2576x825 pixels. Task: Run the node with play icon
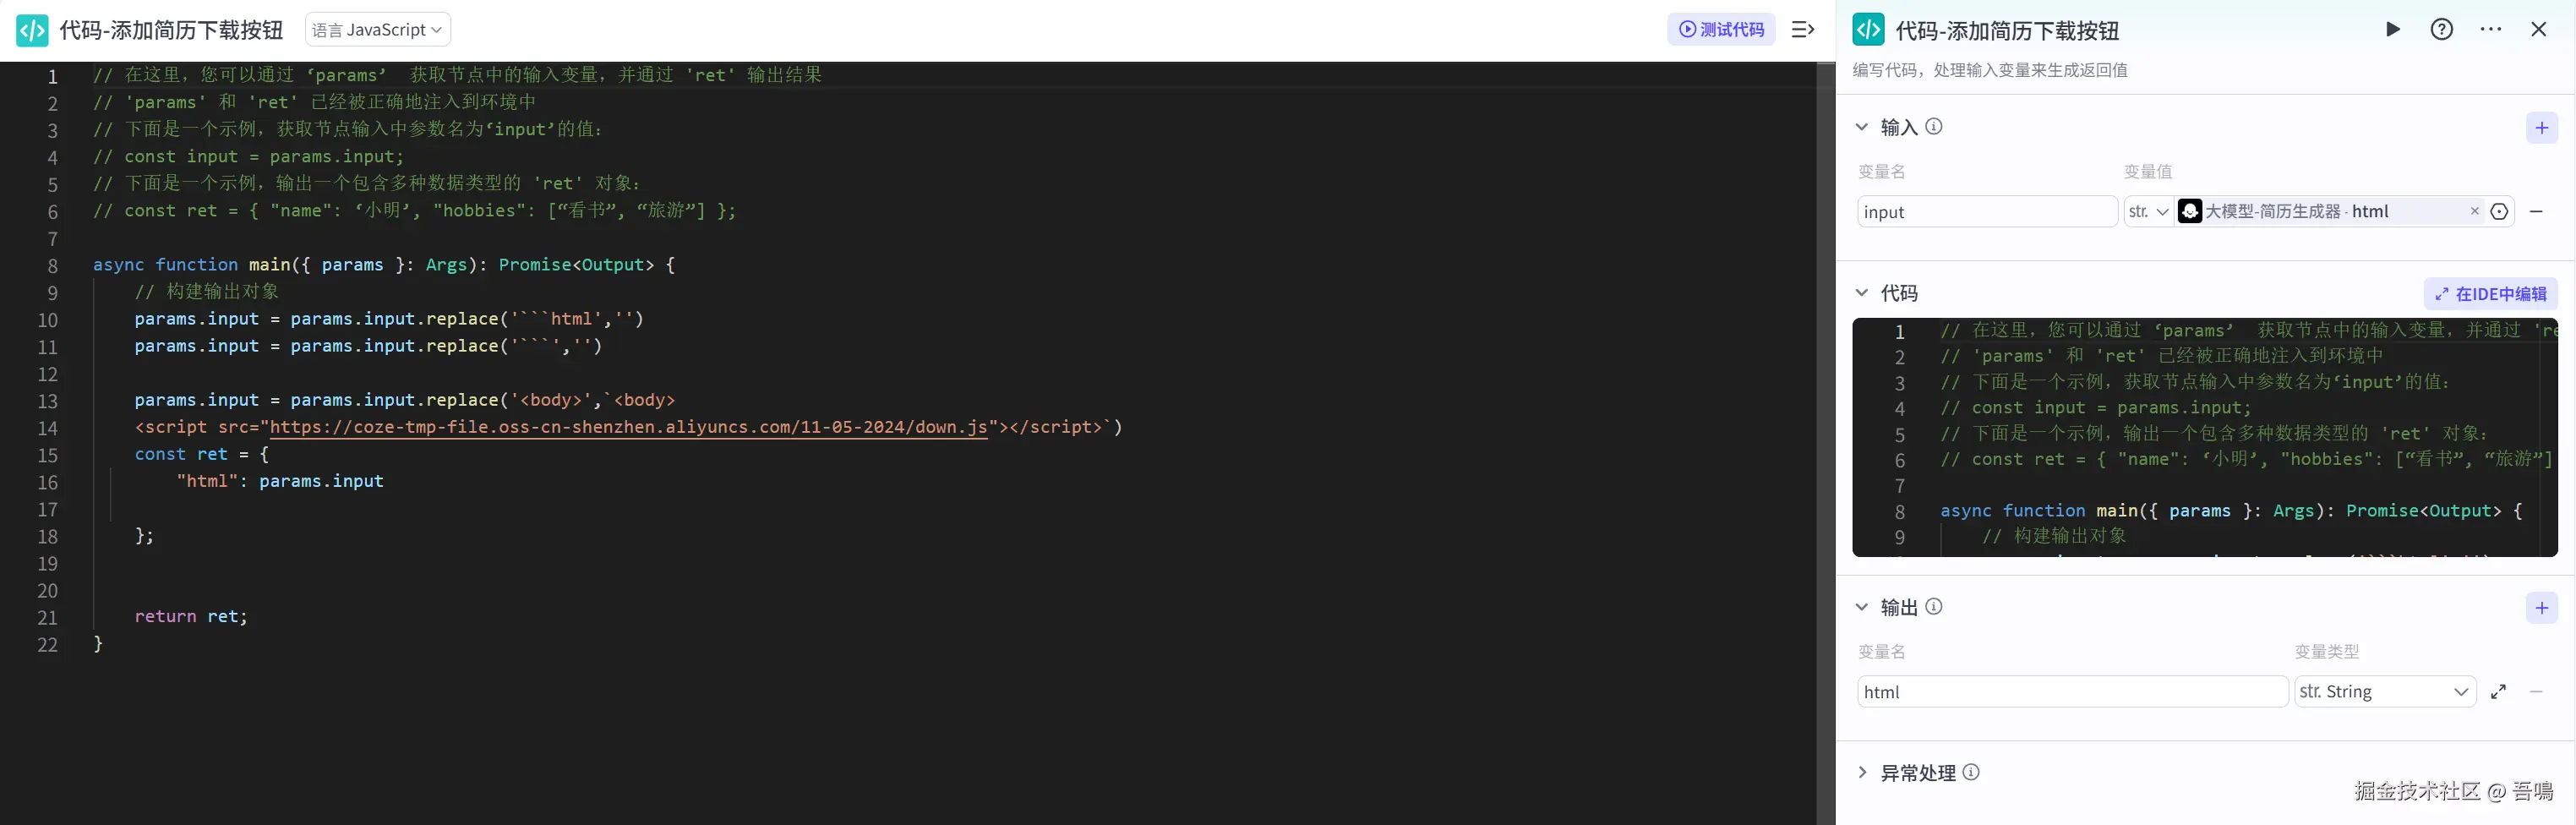pos(2393,30)
